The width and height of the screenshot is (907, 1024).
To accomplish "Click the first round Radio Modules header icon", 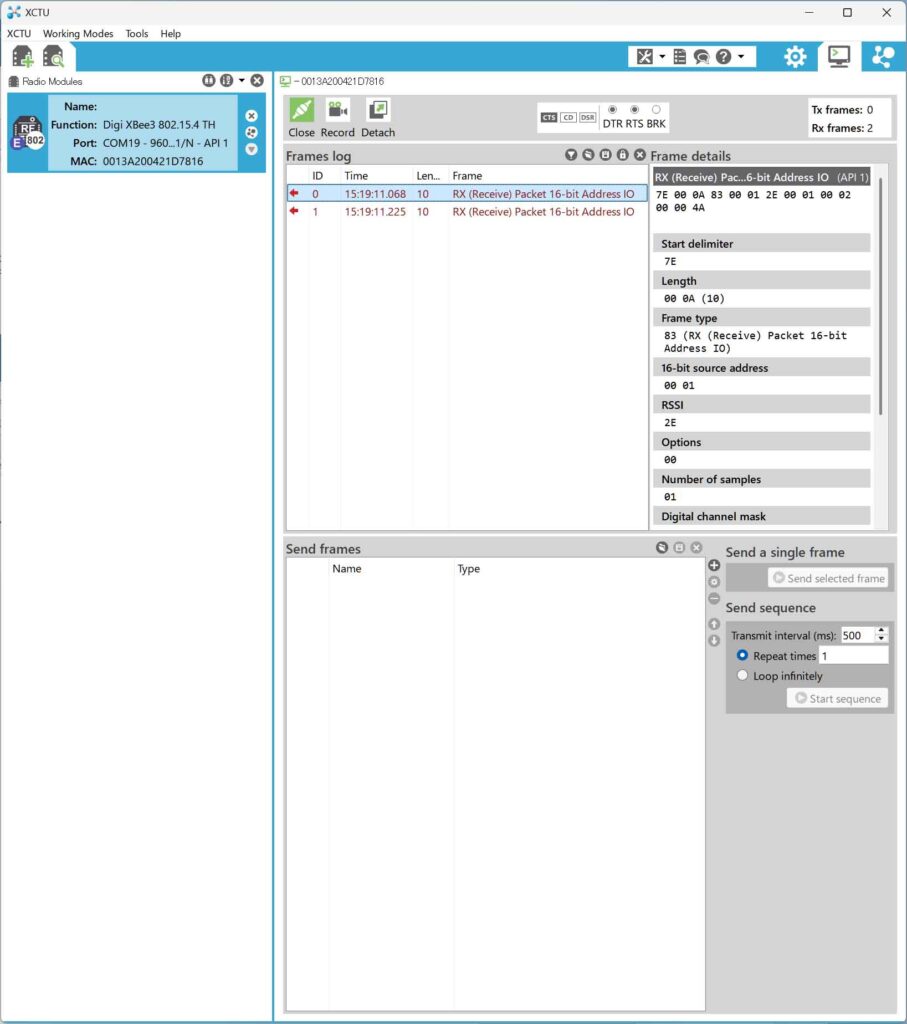I will coord(209,80).
